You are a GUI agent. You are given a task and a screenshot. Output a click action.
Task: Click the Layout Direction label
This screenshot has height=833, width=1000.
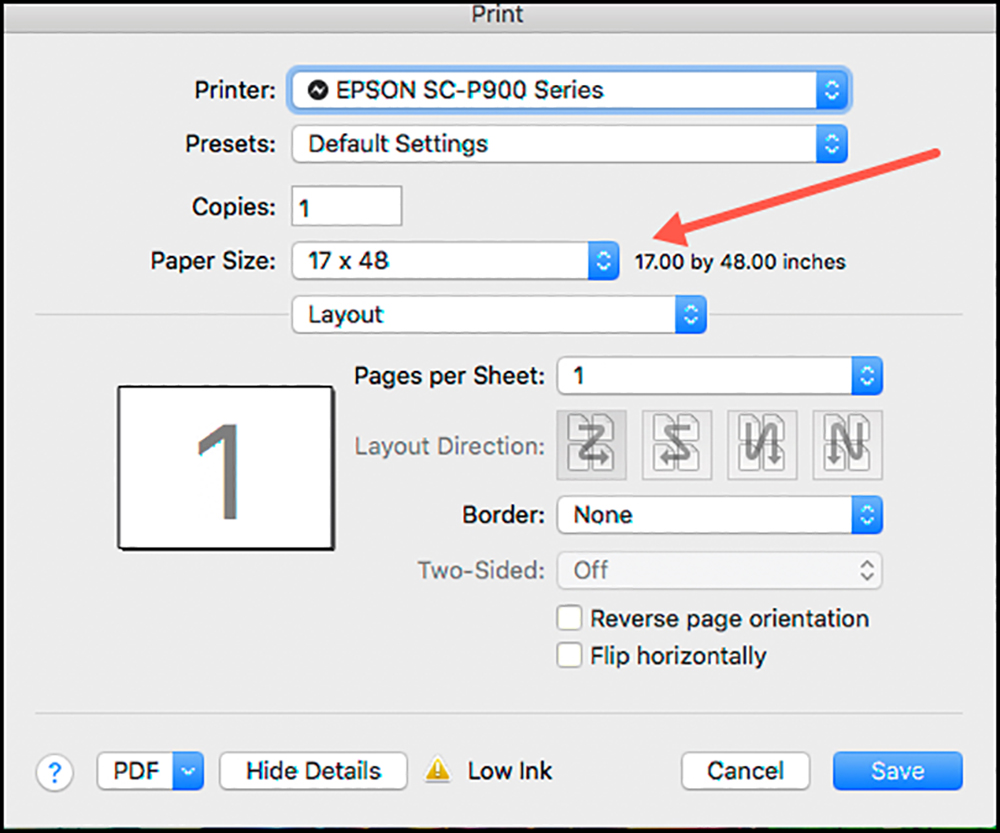(x=450, y=446)
